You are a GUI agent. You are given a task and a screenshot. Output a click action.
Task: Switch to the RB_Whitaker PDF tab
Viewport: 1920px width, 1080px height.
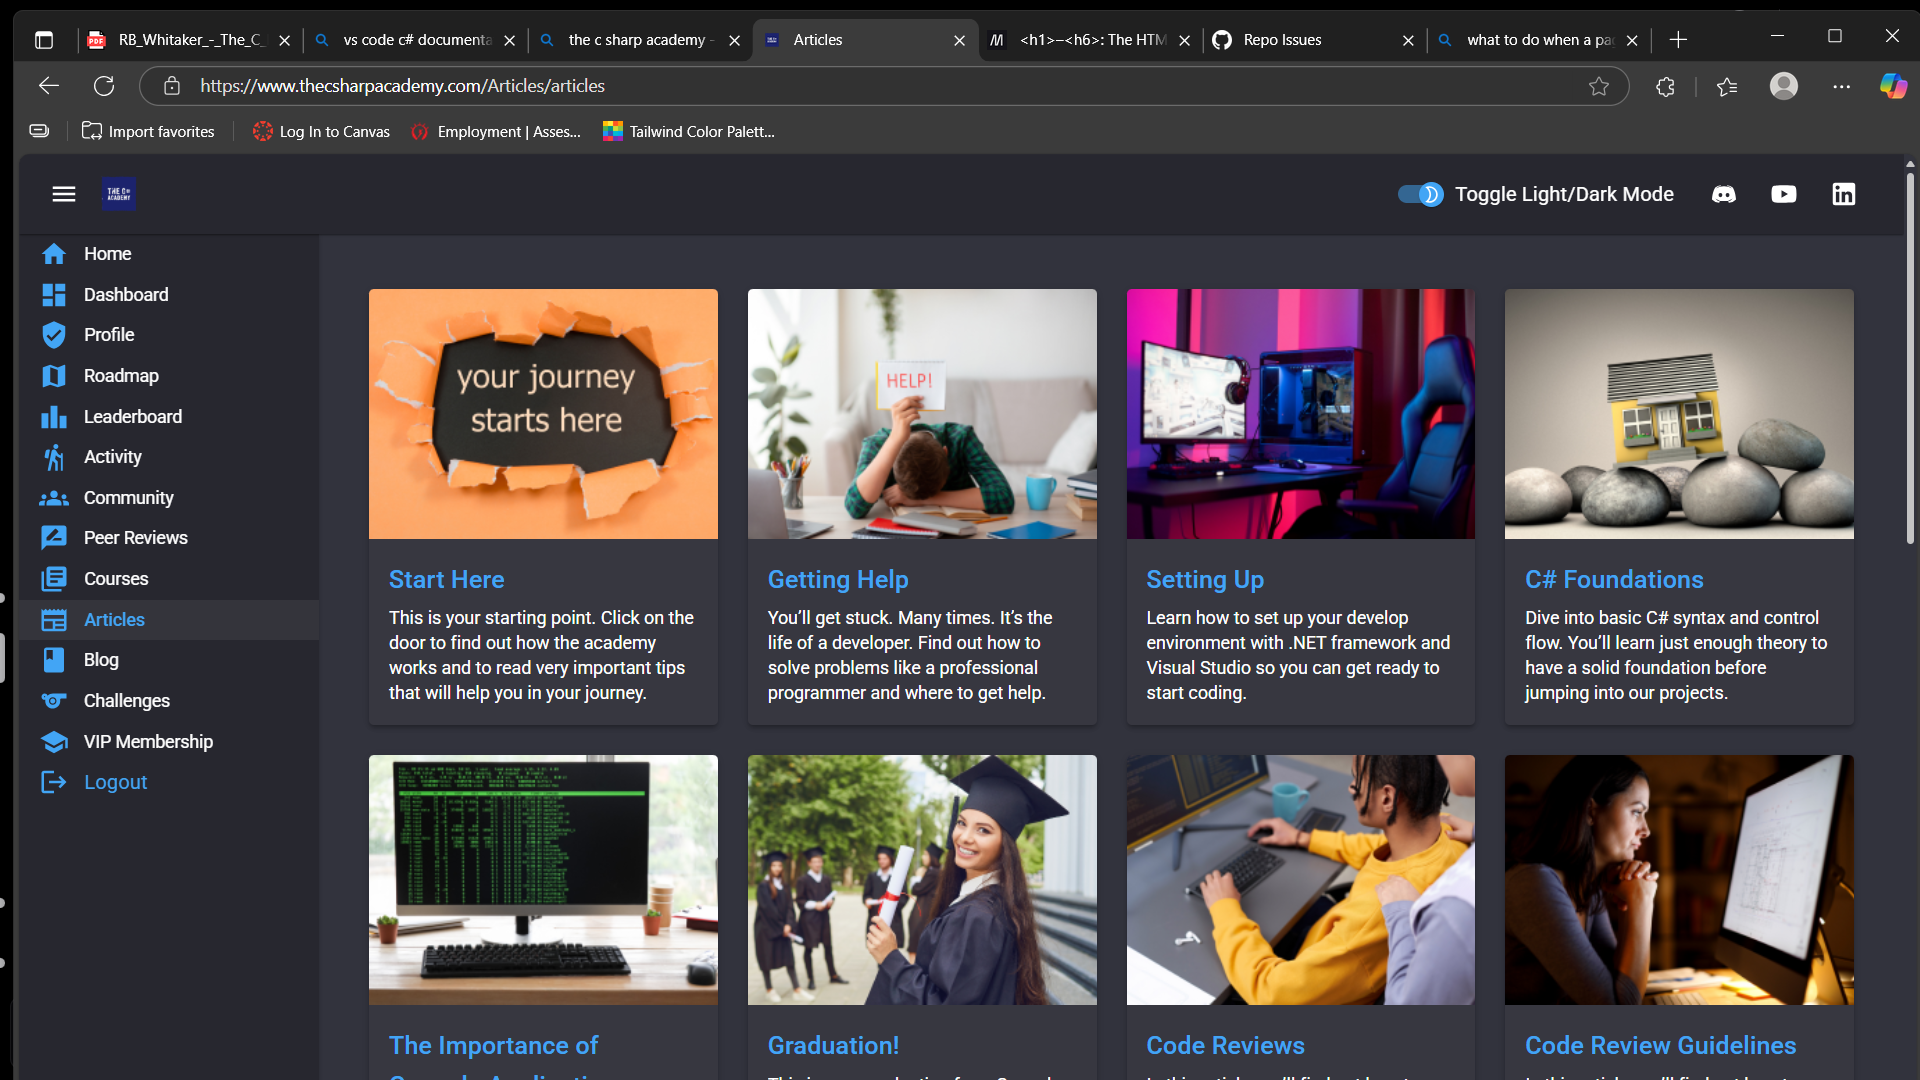[190, 40]
